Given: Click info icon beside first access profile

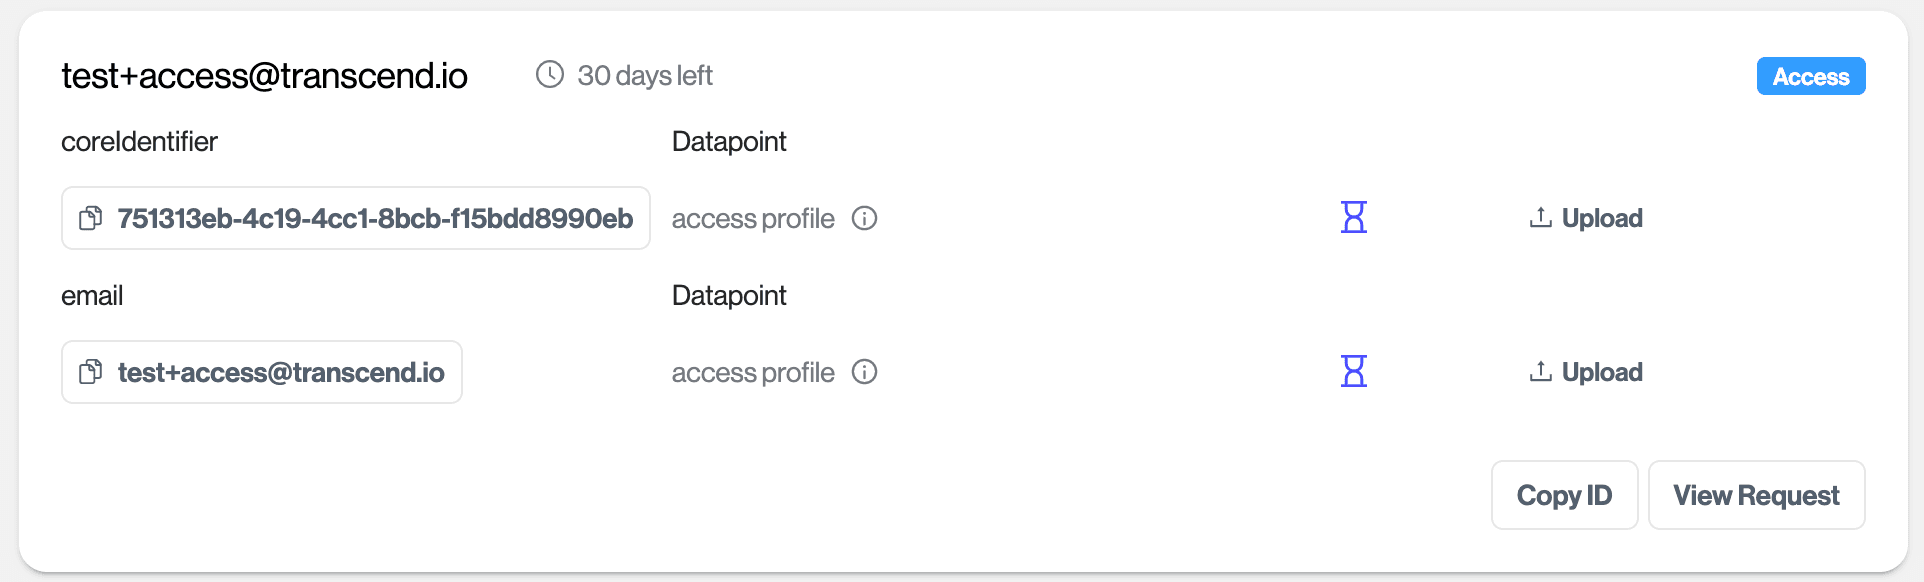Looking at the screenshot, I should tap(864, 218).
